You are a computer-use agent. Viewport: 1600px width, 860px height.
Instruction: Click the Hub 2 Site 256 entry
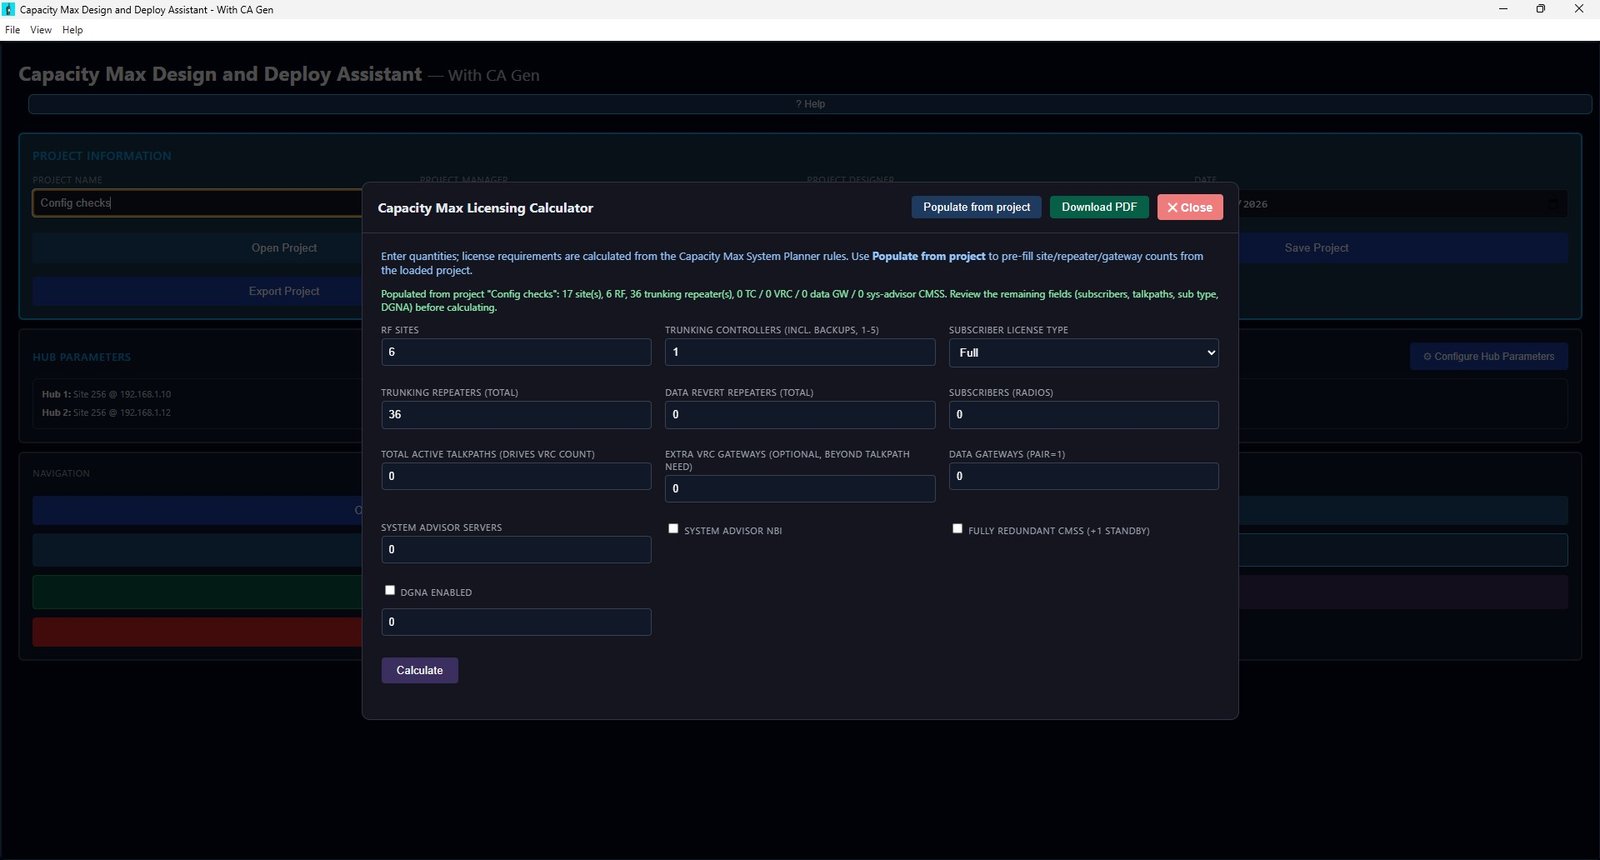point(107,412)
